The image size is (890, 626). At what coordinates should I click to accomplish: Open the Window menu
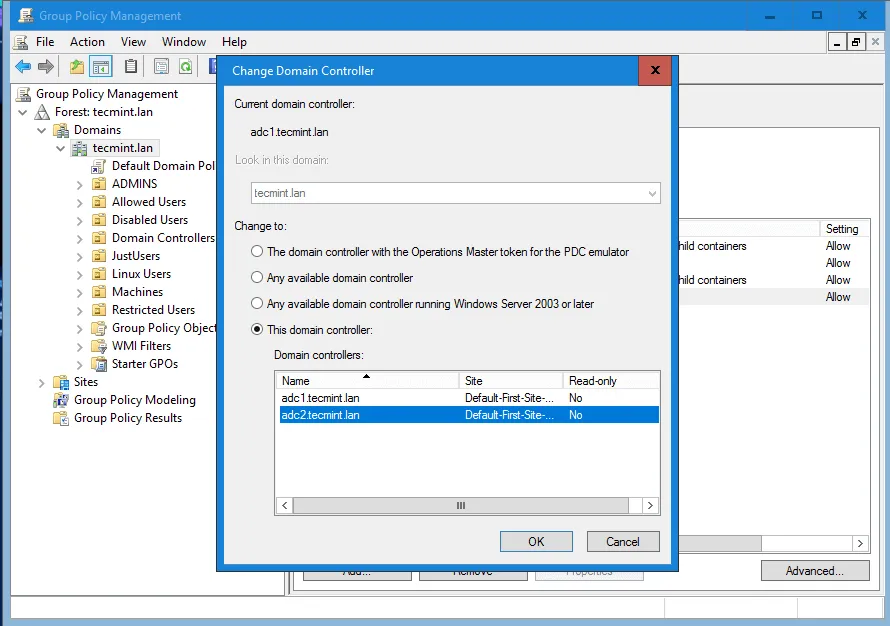click(x=183, y=42)
